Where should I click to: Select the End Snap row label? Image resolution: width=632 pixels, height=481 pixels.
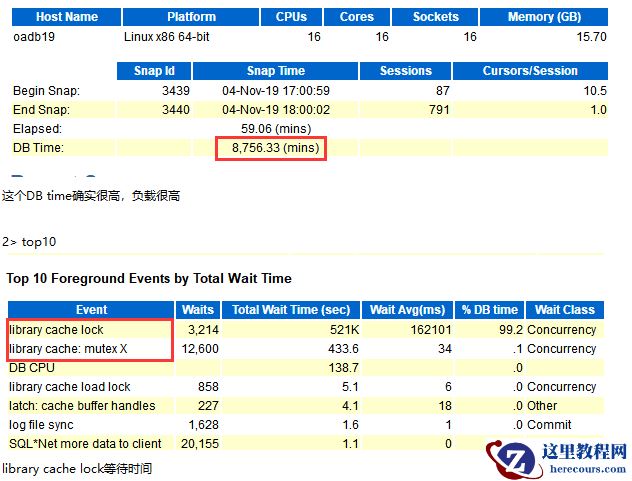[41, 110]
